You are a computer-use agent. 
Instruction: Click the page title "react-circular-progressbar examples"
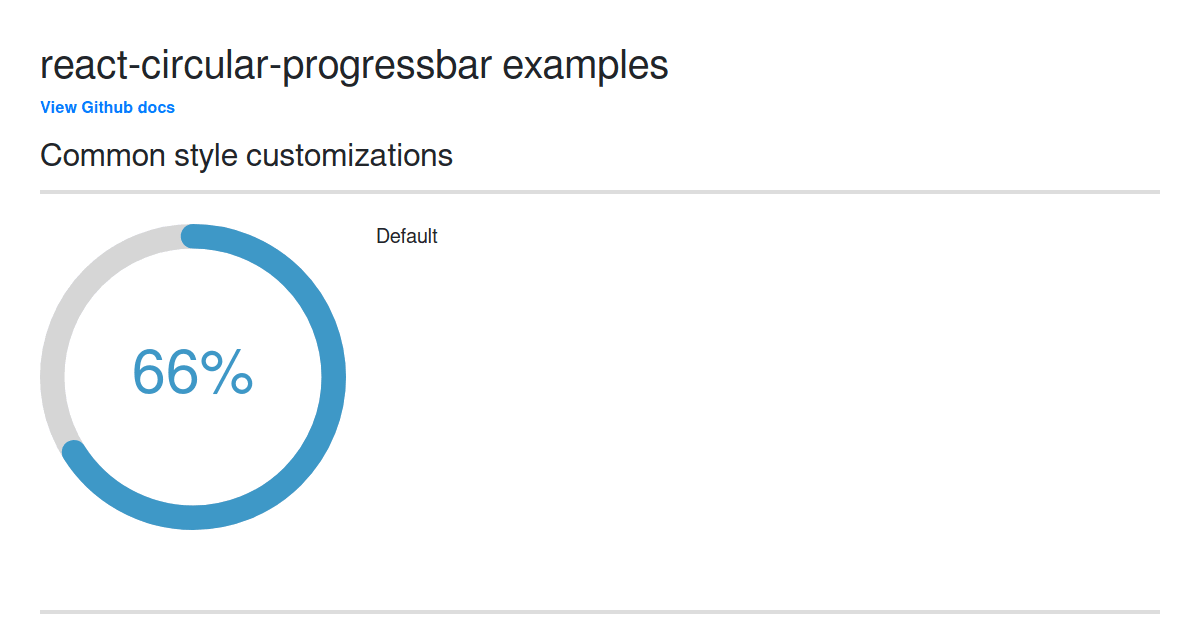click(x=353, y=64)
